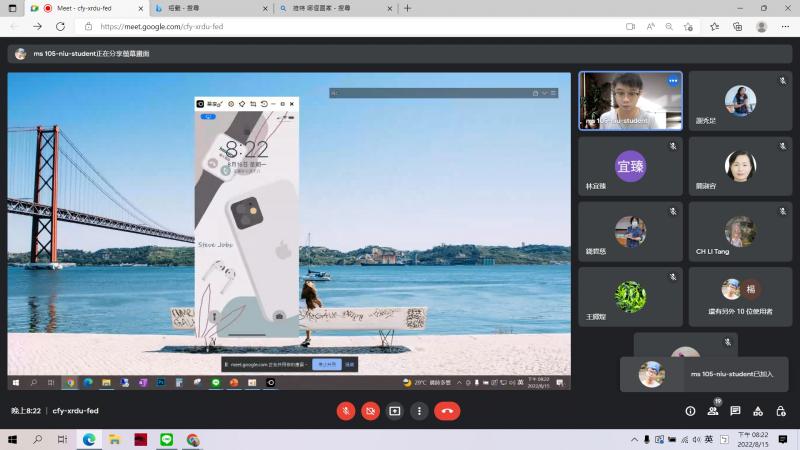
Task: Open File Explorer from the taskbar
Action: coord(114,439)
